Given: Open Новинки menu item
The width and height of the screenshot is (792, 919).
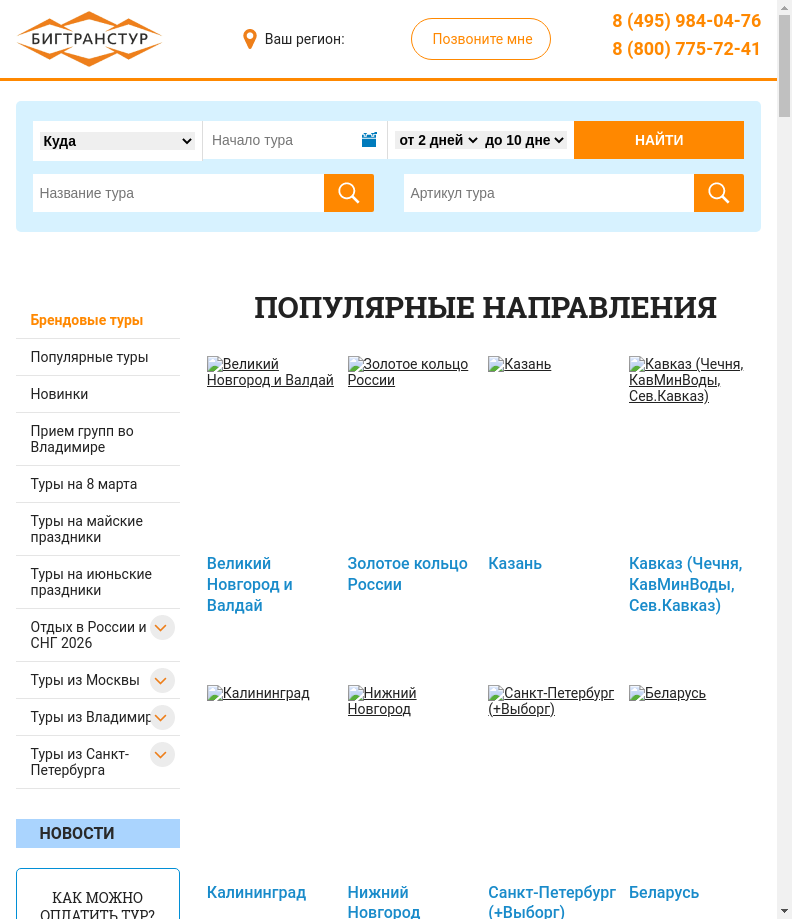Looking at the screenshot, I should (59, 394).
